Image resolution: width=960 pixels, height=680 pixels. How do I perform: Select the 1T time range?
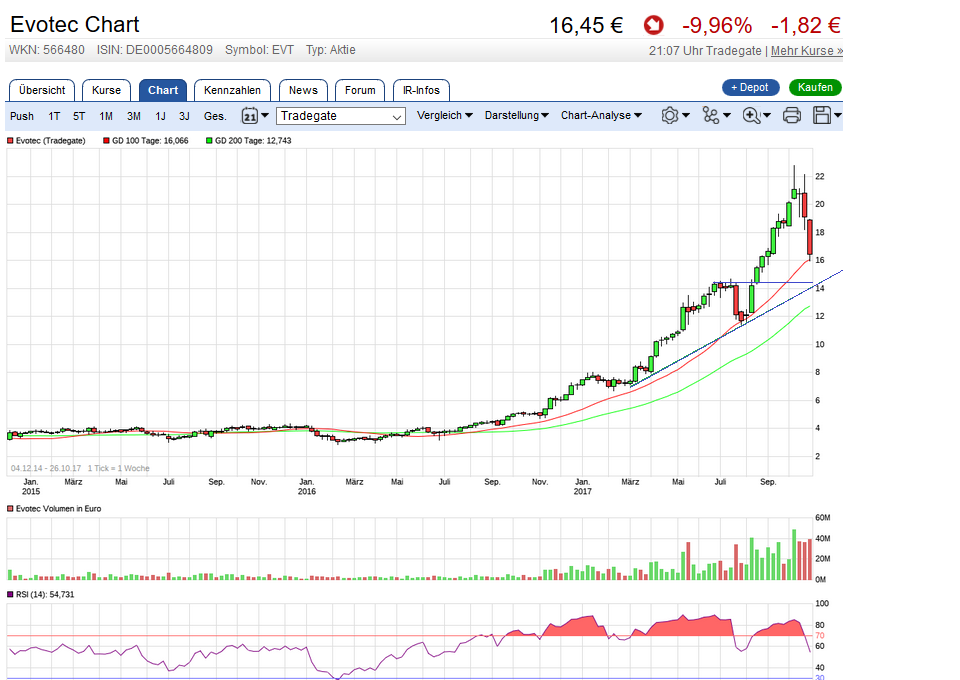(x=54, y=116)
